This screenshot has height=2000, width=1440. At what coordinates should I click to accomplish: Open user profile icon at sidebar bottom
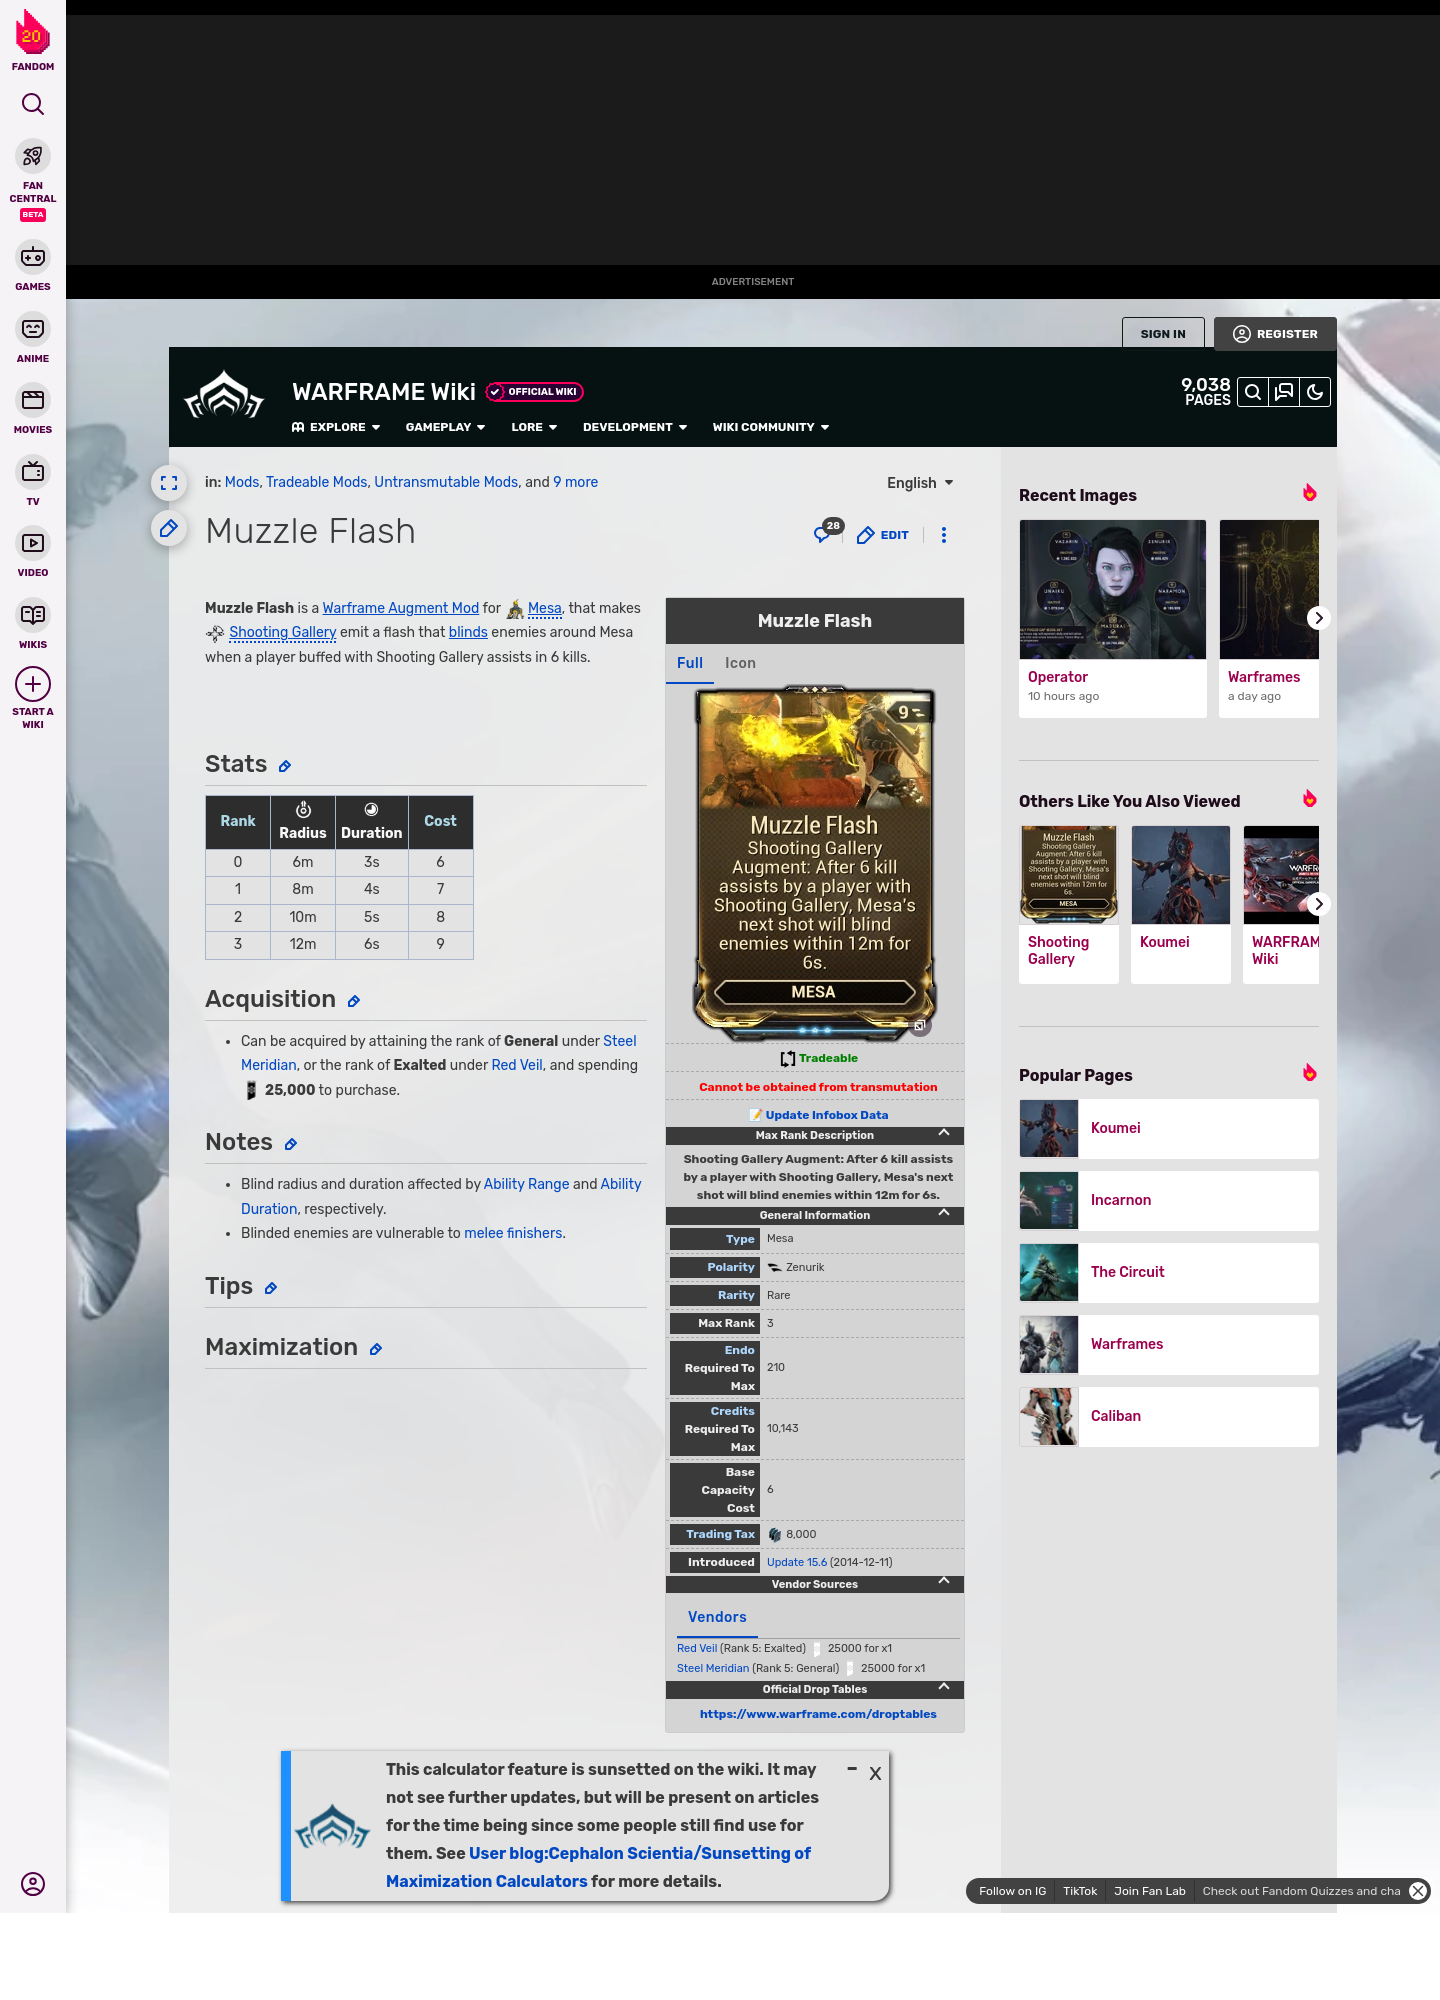[33, 1884]
